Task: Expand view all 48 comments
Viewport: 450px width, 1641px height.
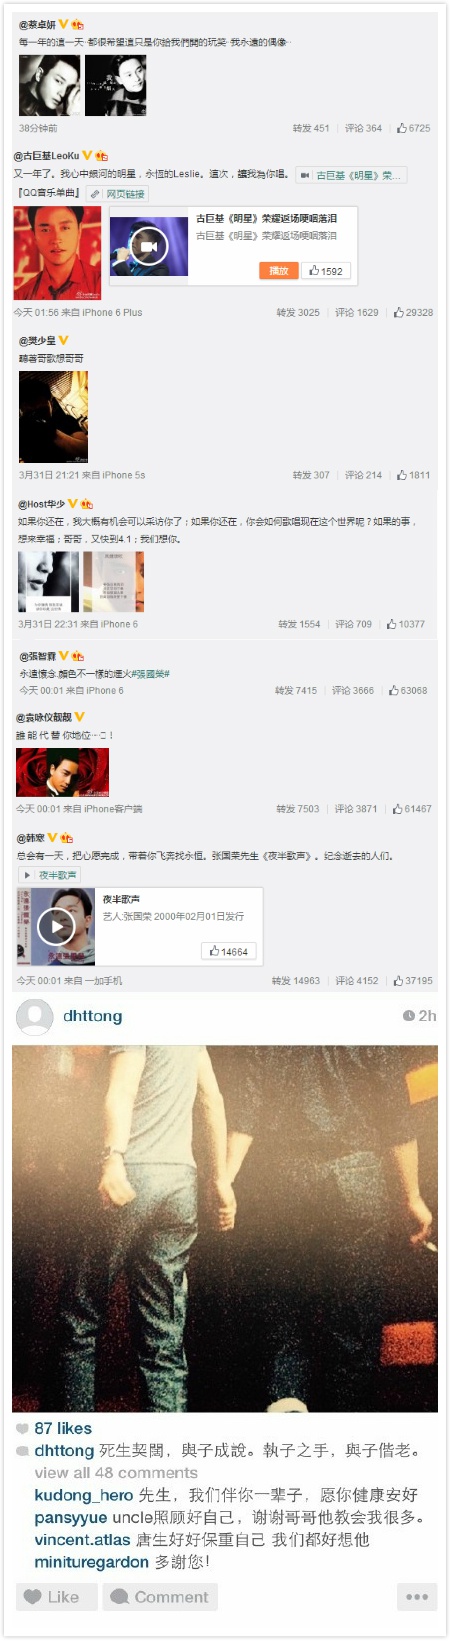Action: 116,1473
